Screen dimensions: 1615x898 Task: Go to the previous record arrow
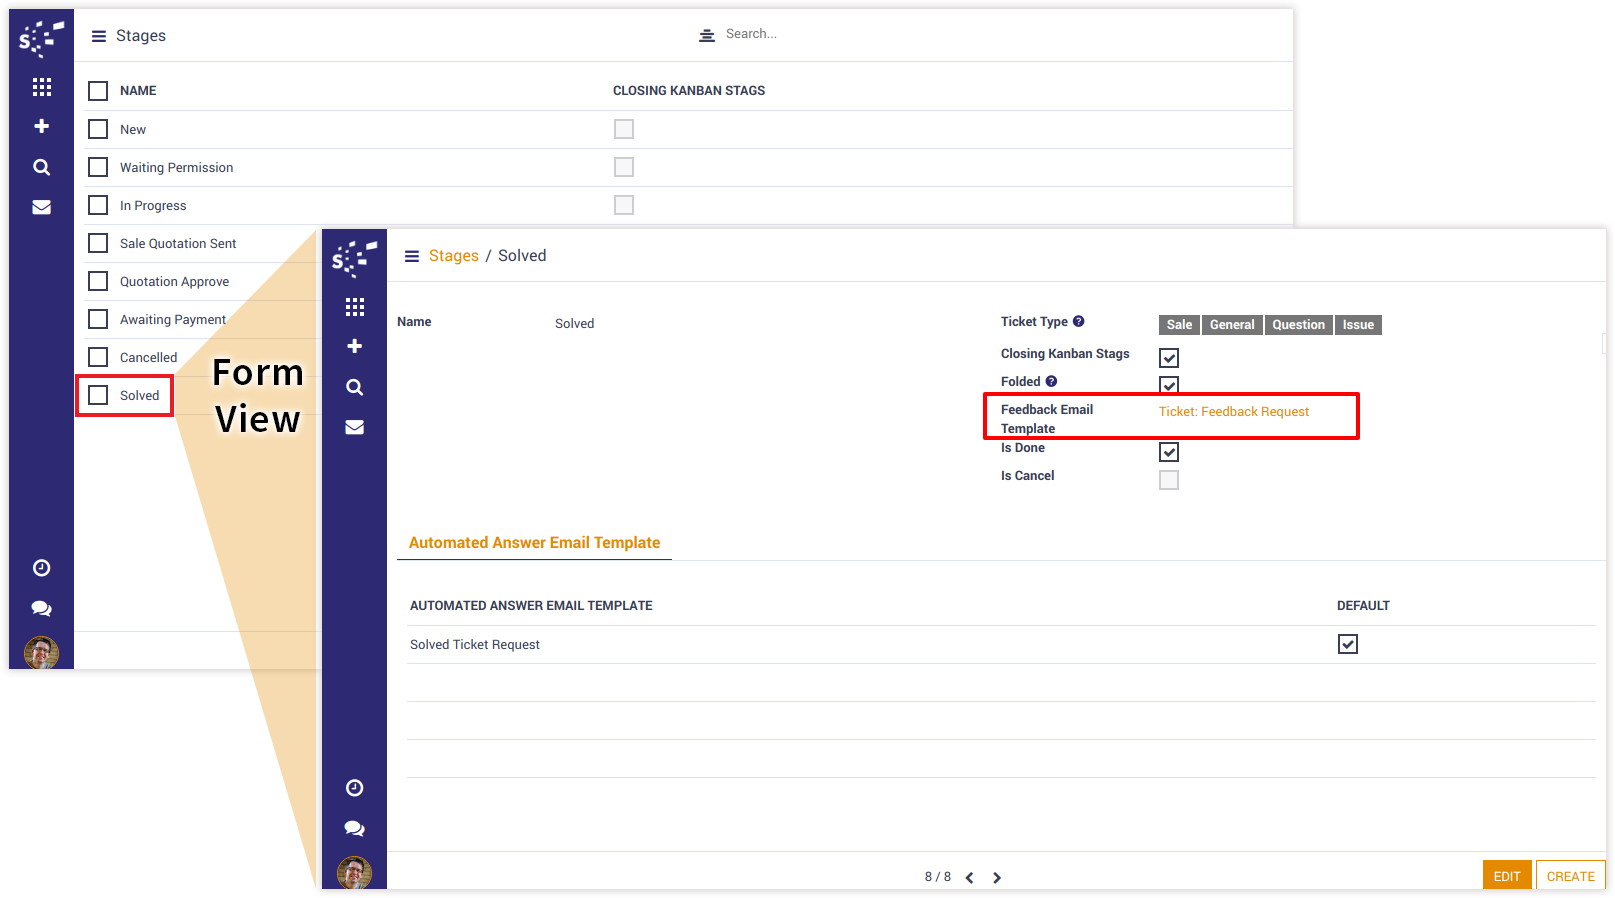[969, 877]
